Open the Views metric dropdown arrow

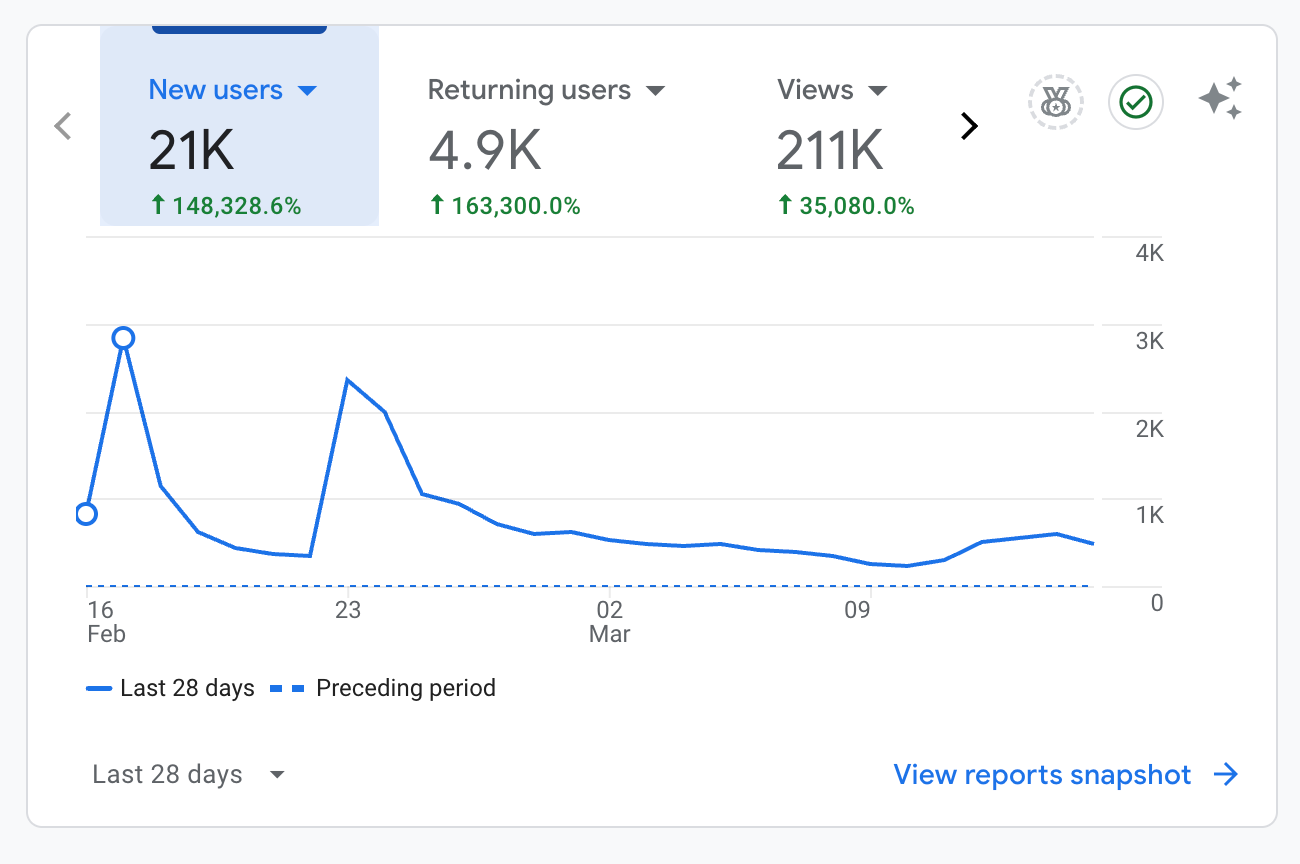tap(878, 91)
